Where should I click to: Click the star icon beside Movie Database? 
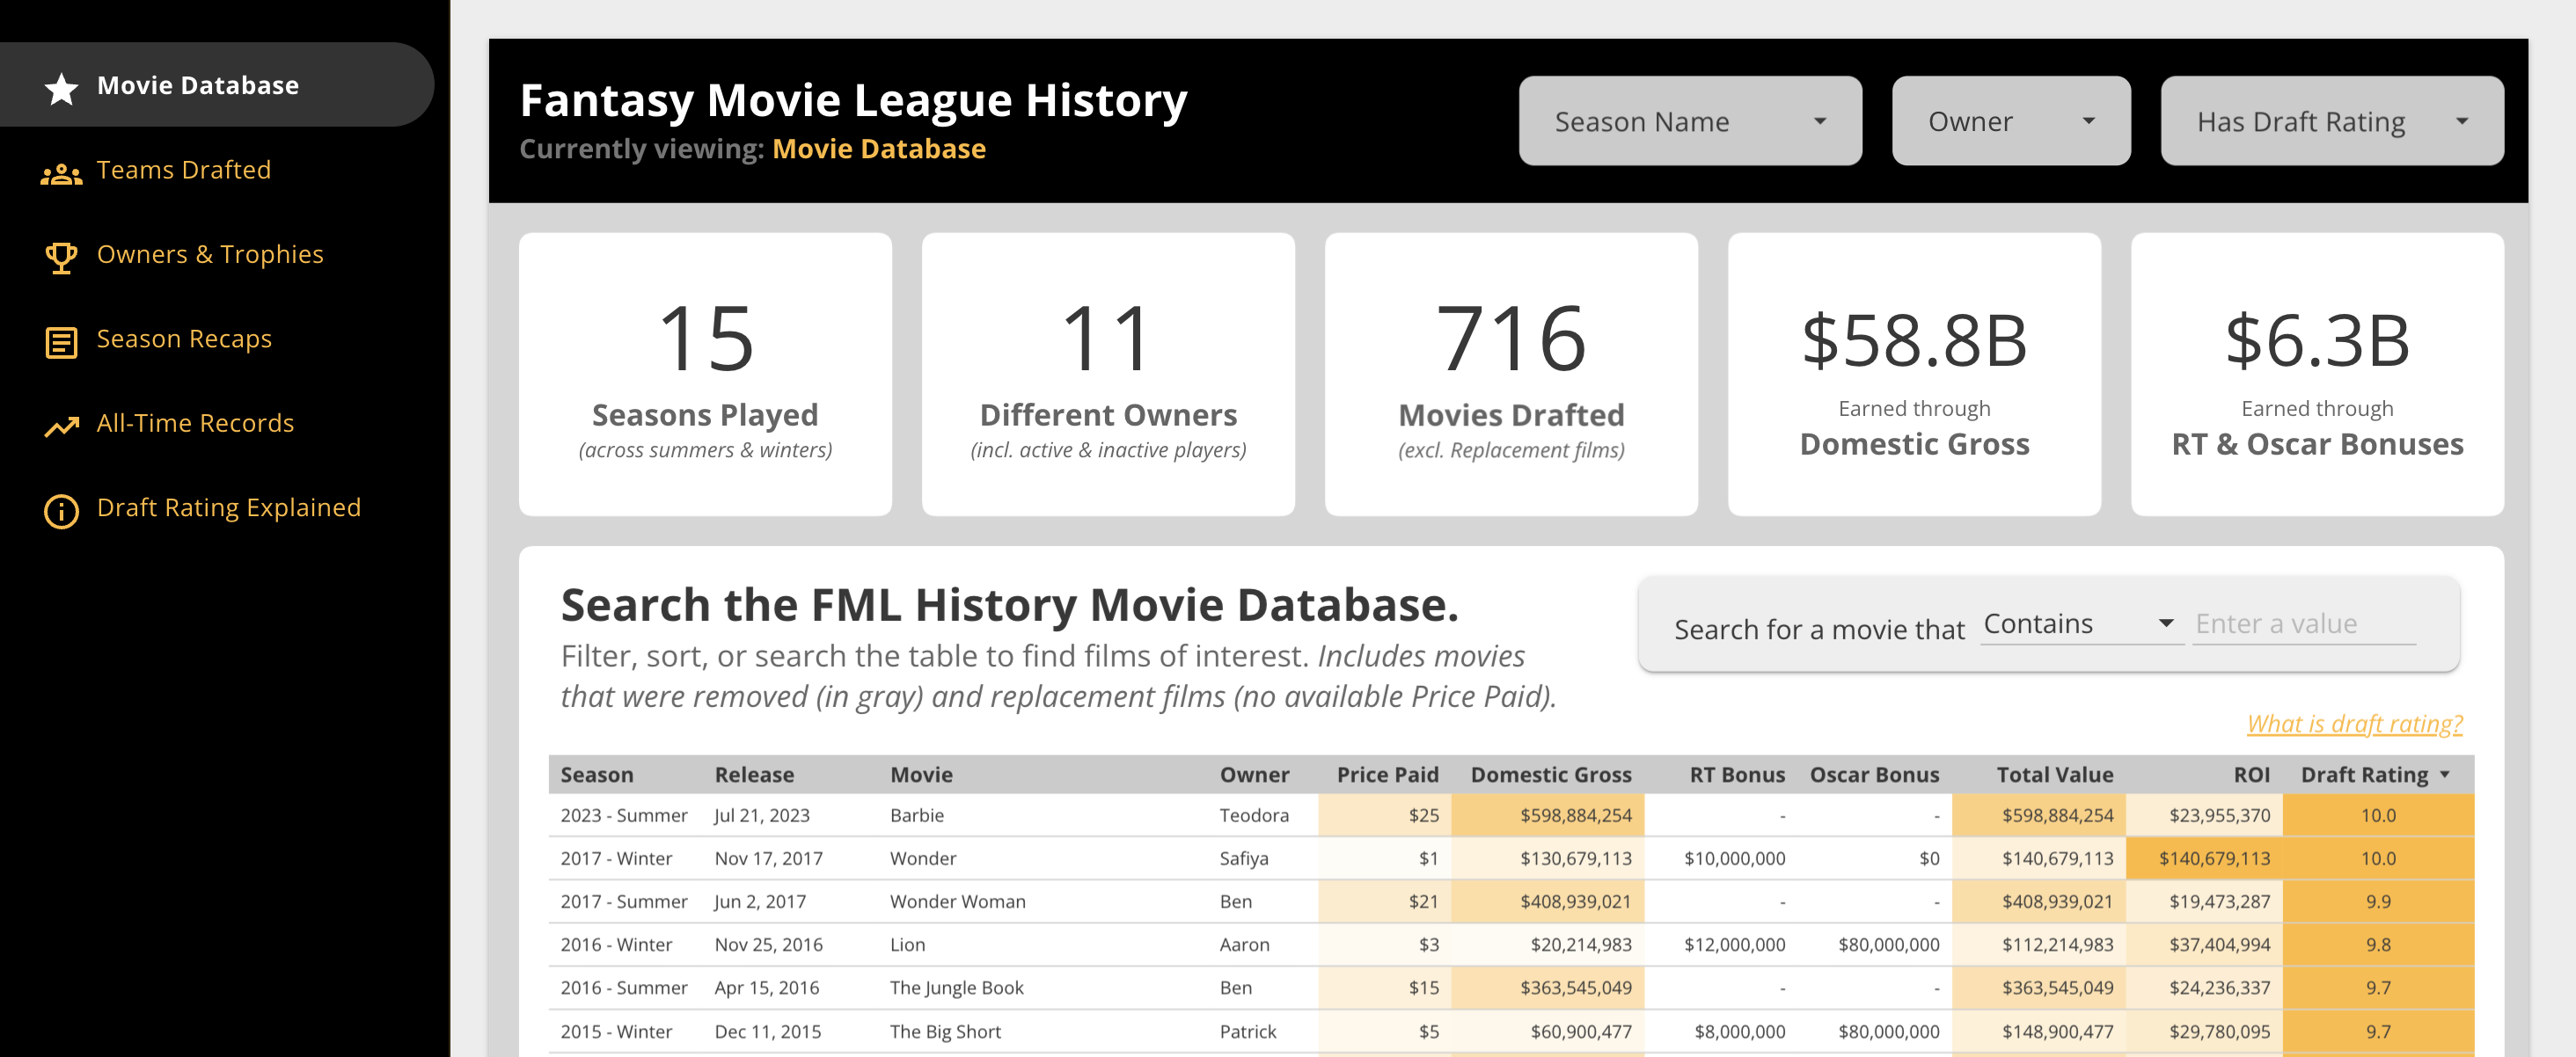[61, 88]
